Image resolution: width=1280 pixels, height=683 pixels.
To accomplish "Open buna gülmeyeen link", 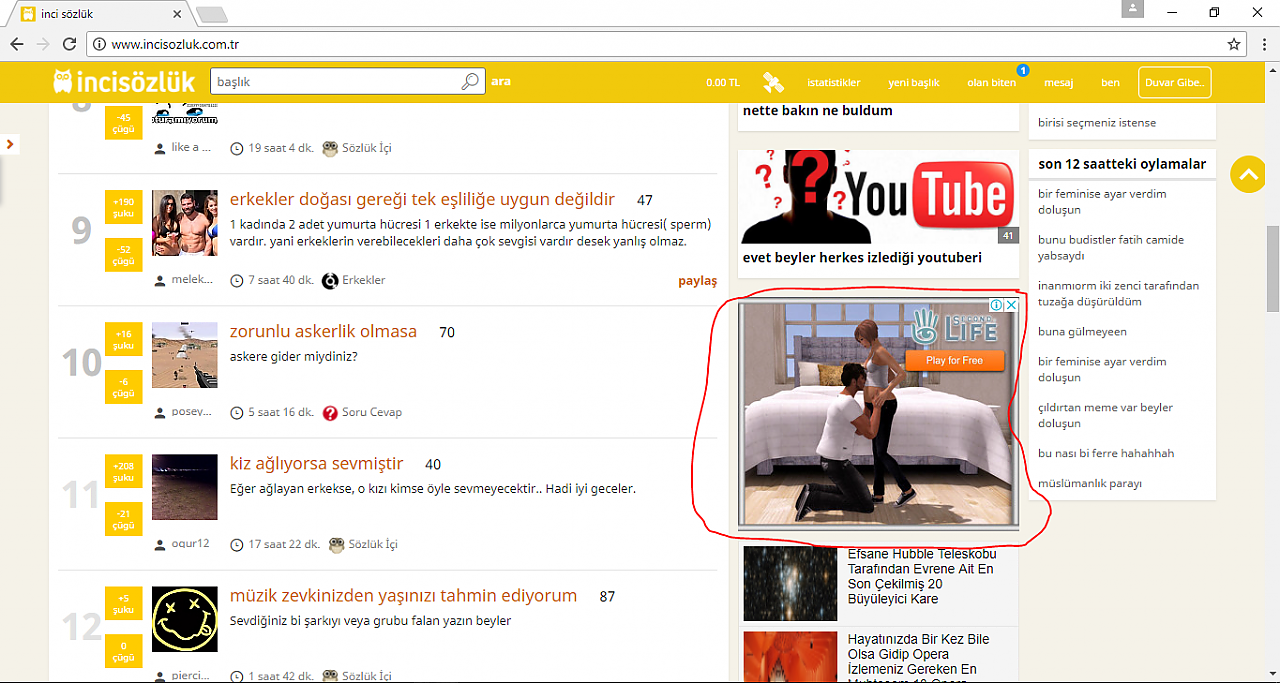I will click(x=1082, y=332).
